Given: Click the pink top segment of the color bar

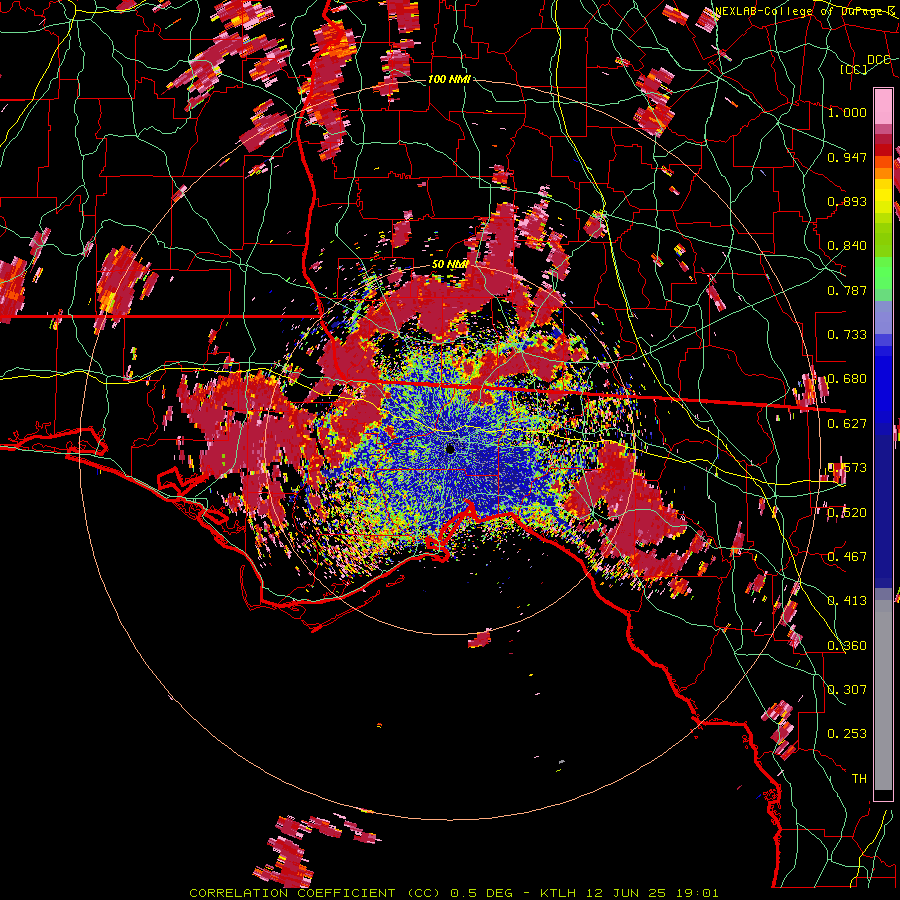Looking at the screenshot, I should (x=883, y=106).
